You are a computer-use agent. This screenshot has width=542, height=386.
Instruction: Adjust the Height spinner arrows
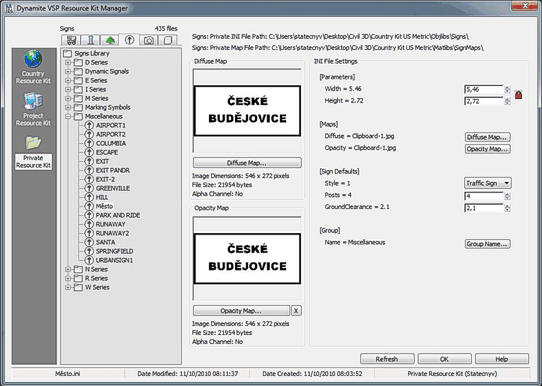pyautogui.click(x=507, y=102)
